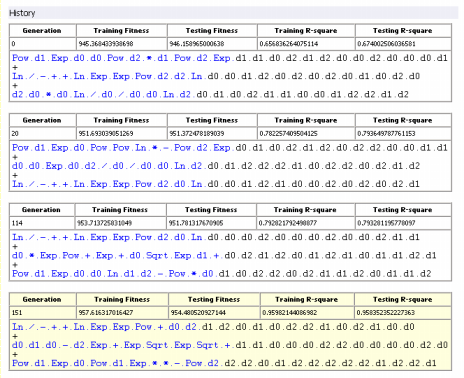The height and width of the screenshot is (378, 464).
Task: Click first gene line of generation 114 starting Ln./.-
Action: [x=216, y=237]
